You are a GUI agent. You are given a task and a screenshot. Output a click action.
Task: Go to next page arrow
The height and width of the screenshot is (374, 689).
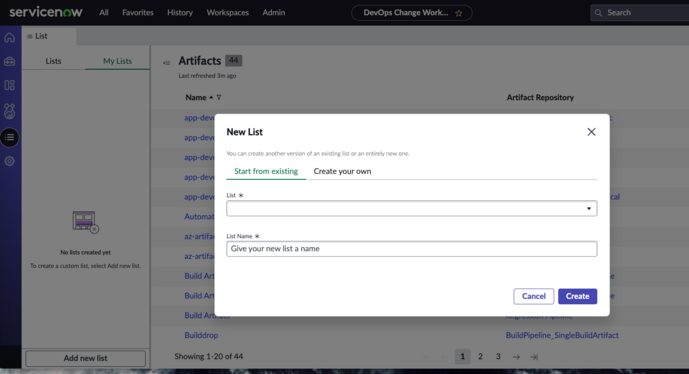[516, 357]
